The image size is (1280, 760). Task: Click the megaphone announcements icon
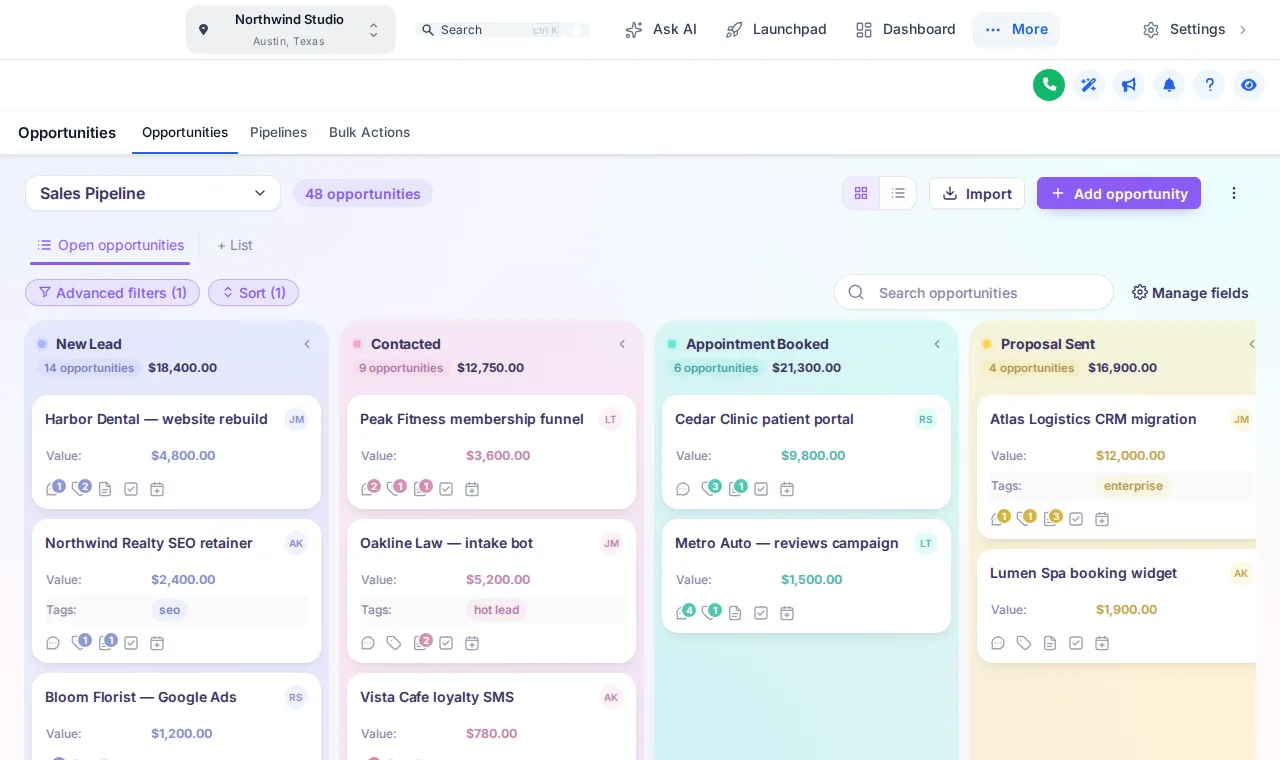(1129, 85)
